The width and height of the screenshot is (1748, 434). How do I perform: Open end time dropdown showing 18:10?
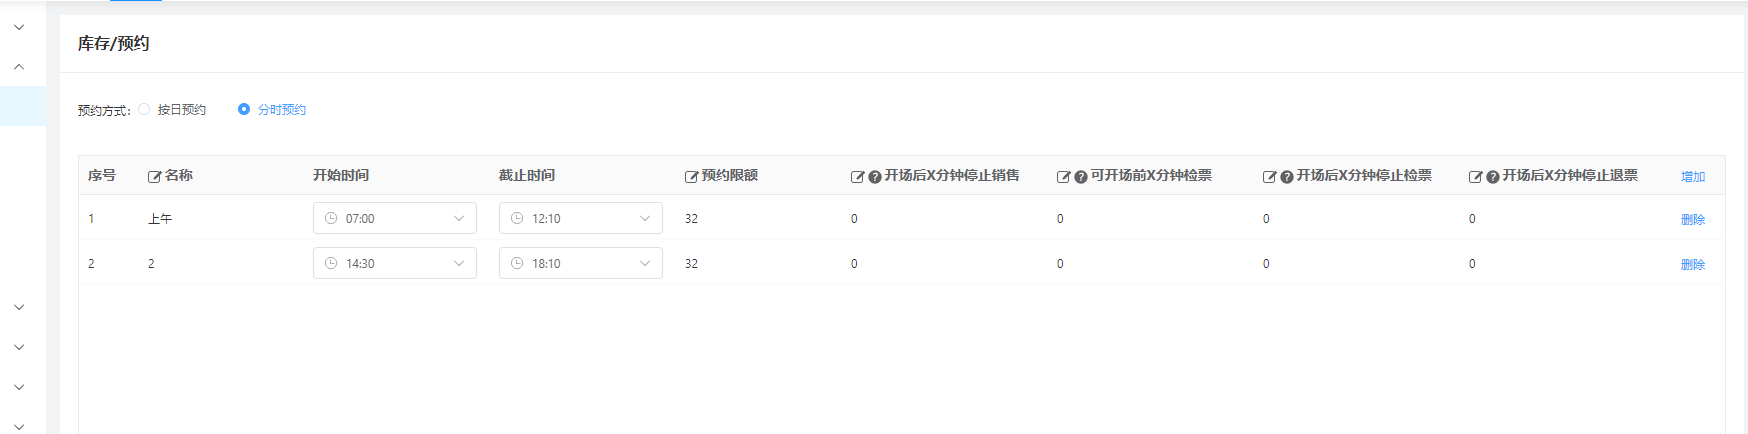point(580,263)
